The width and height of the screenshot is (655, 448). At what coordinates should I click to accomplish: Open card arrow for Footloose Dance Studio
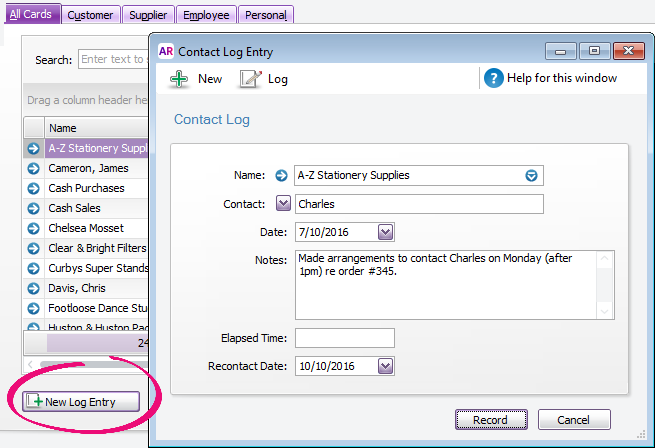[x=33, y=308]
